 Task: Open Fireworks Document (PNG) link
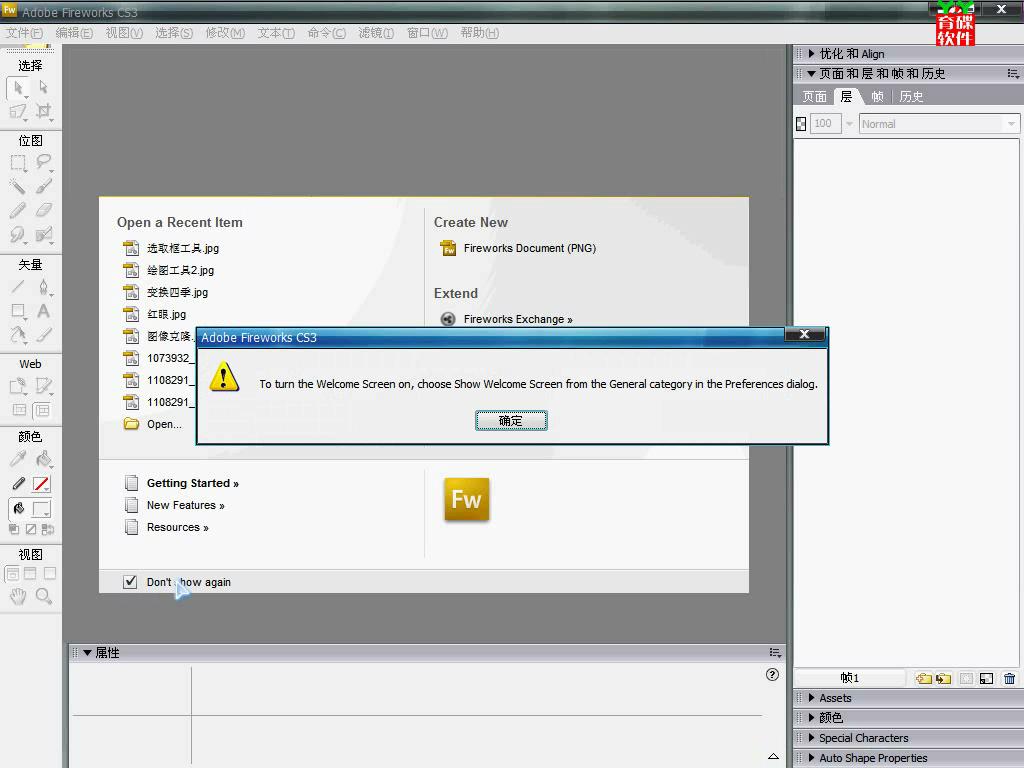(530, 248)
